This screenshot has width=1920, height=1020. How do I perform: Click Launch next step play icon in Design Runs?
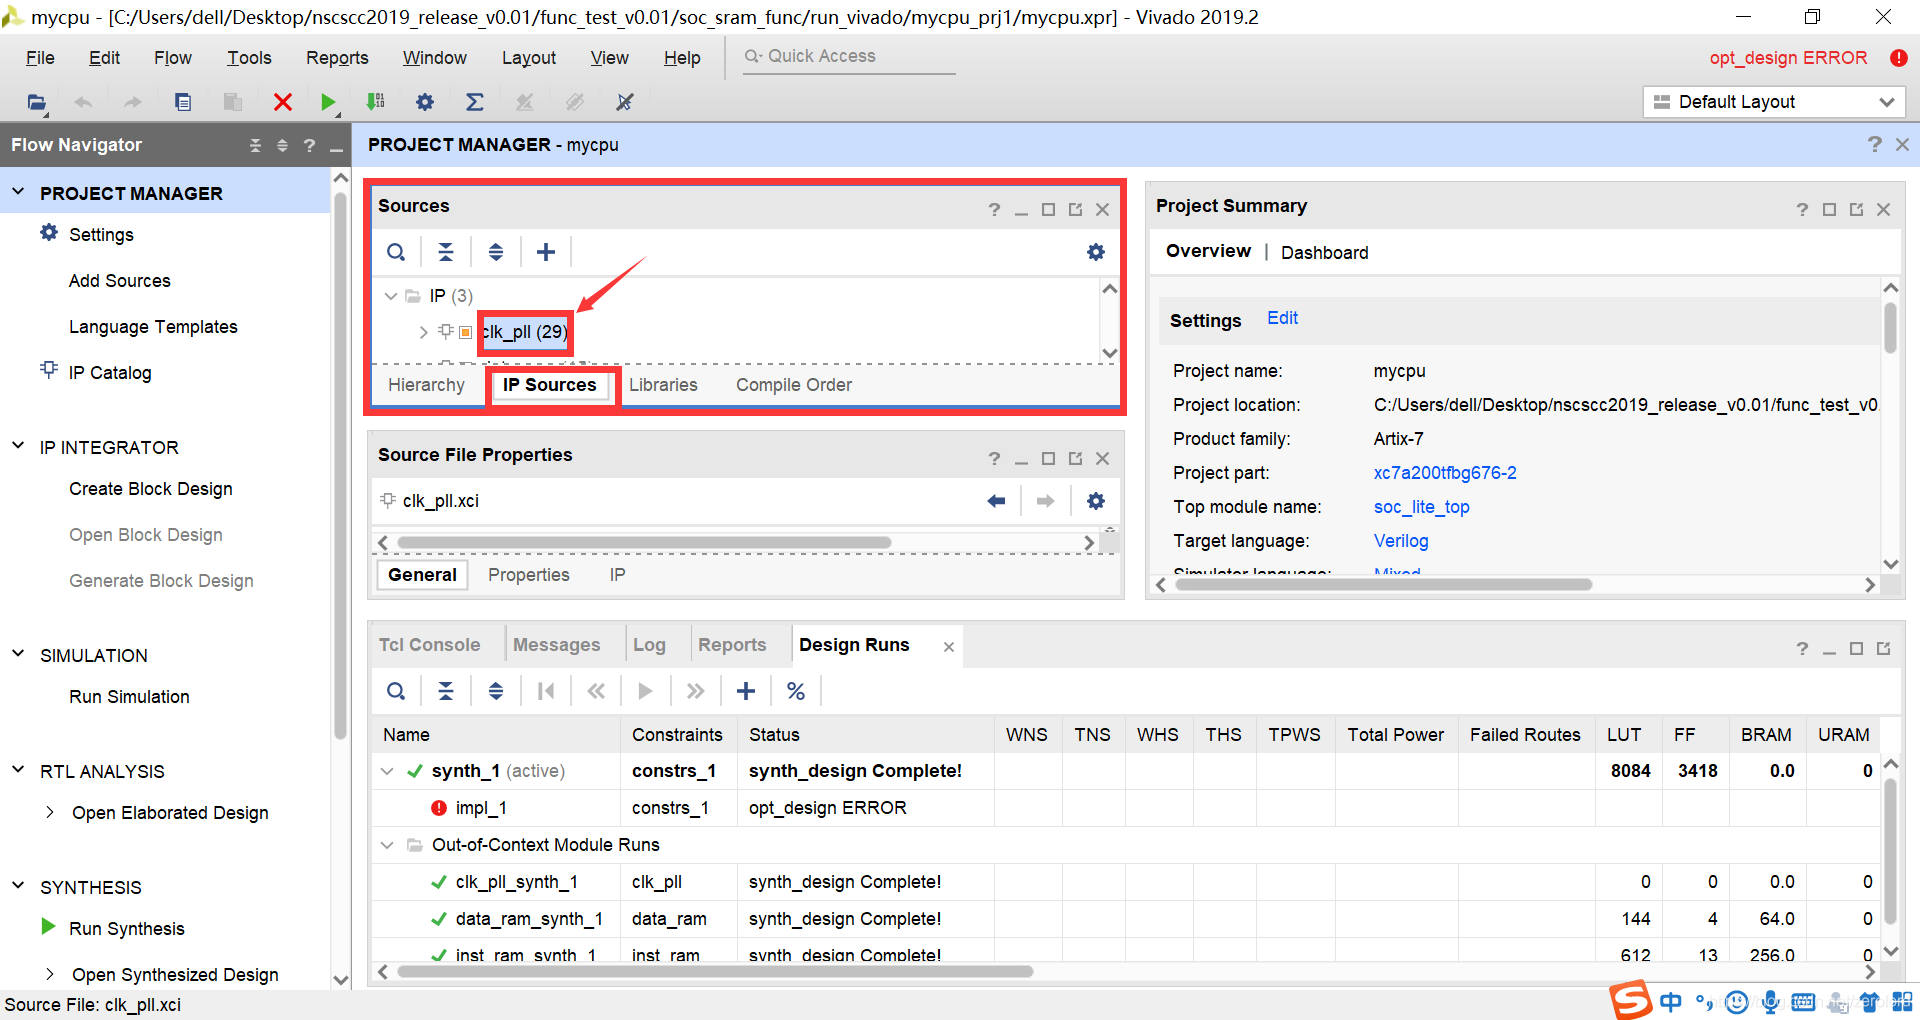click(x=646, y=691)
